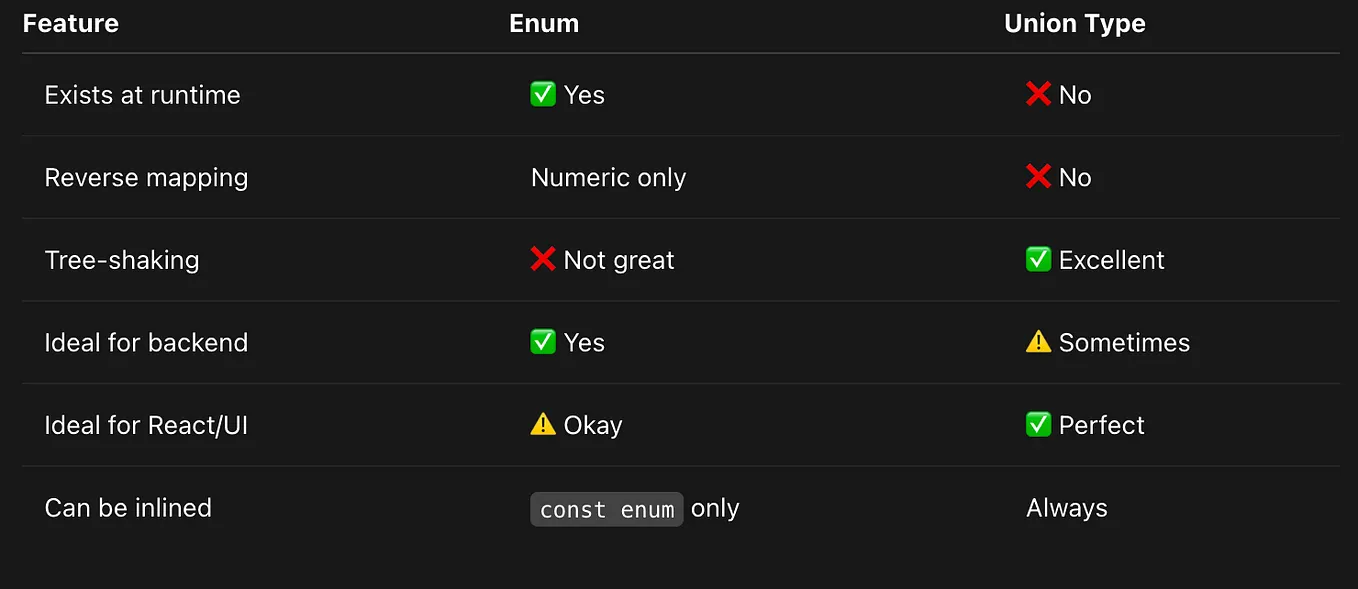Viewport: 1358px width, 589px height.
Task: Click green checkmark beside Excellent
Action: (1039, 259)
